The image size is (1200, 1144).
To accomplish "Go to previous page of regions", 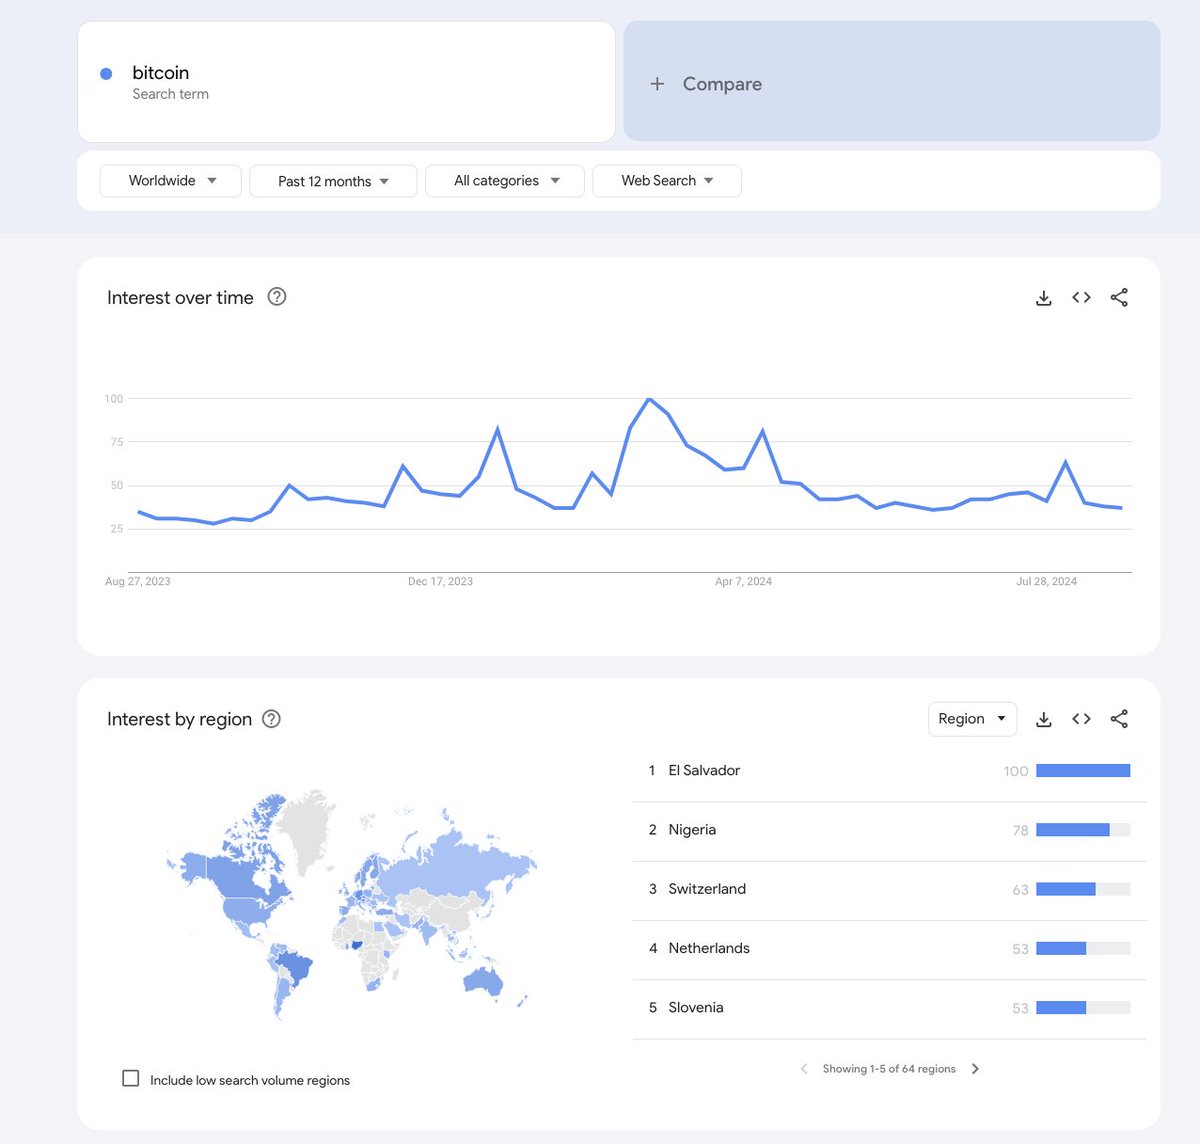I will (x=804, y=1069).
